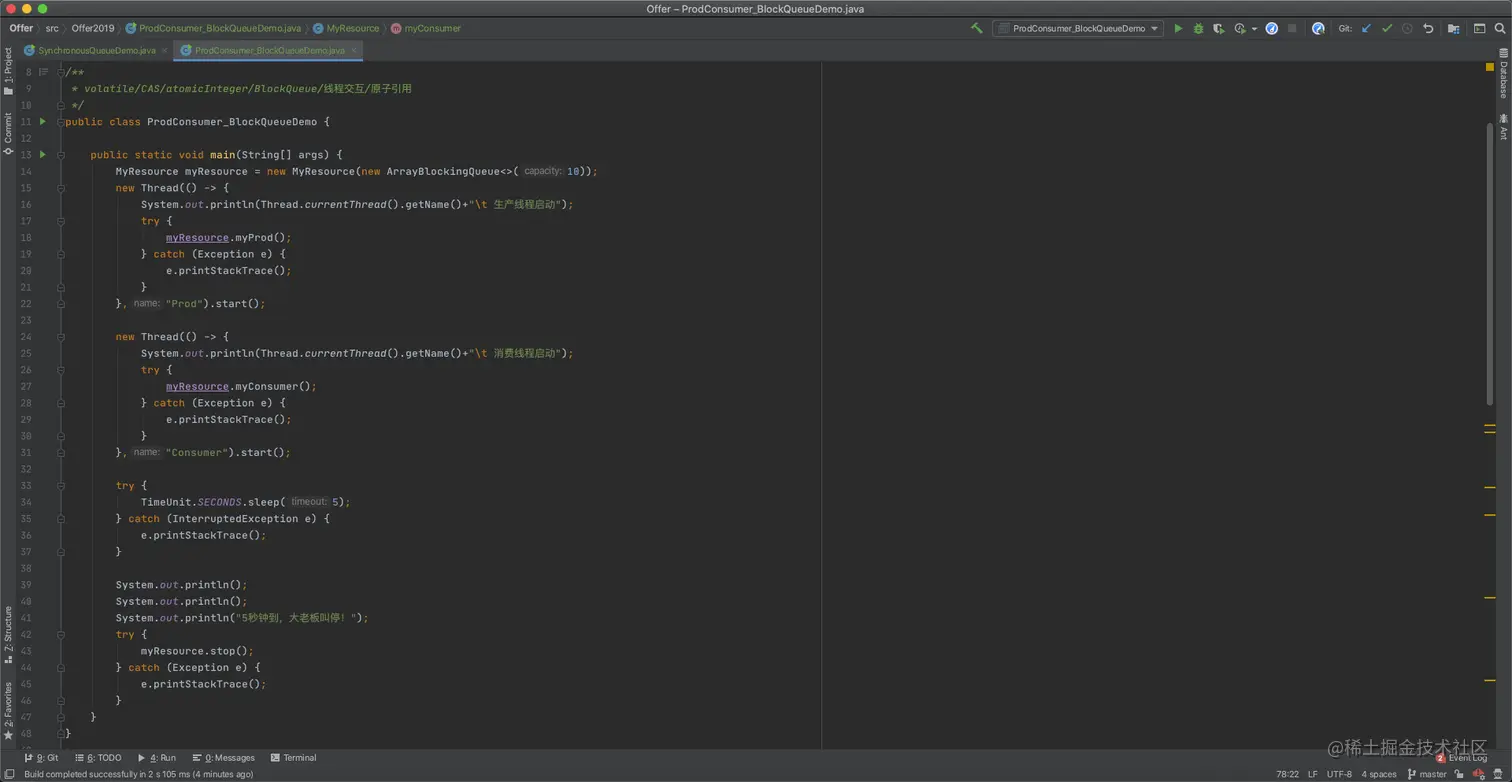
Task: Open the Project tool window sidebar
Action: 7,71
